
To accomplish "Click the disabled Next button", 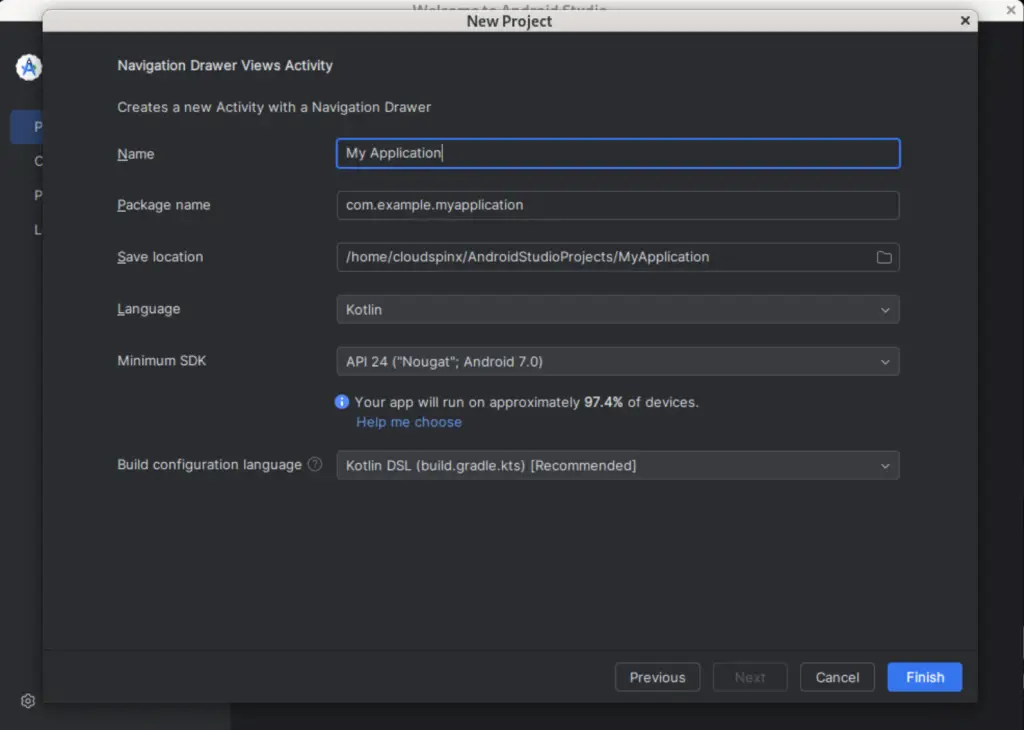I will (x=750, y=677).
